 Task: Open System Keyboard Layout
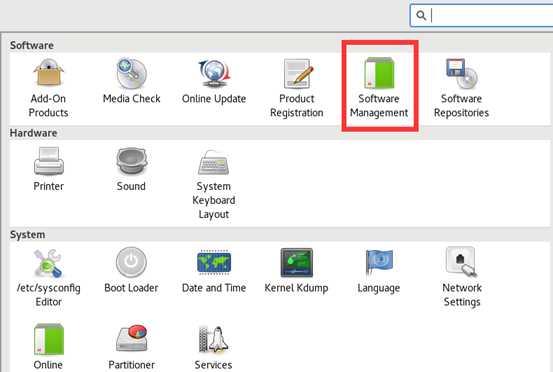(x=214, y=183)
